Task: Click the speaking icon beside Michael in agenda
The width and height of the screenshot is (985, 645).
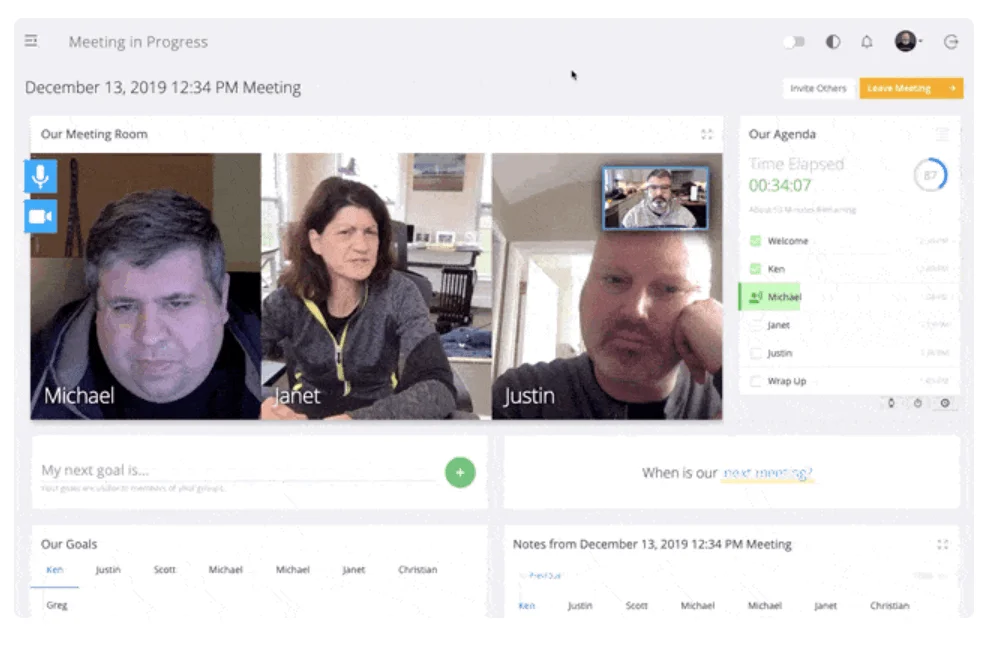Action: 756,296
